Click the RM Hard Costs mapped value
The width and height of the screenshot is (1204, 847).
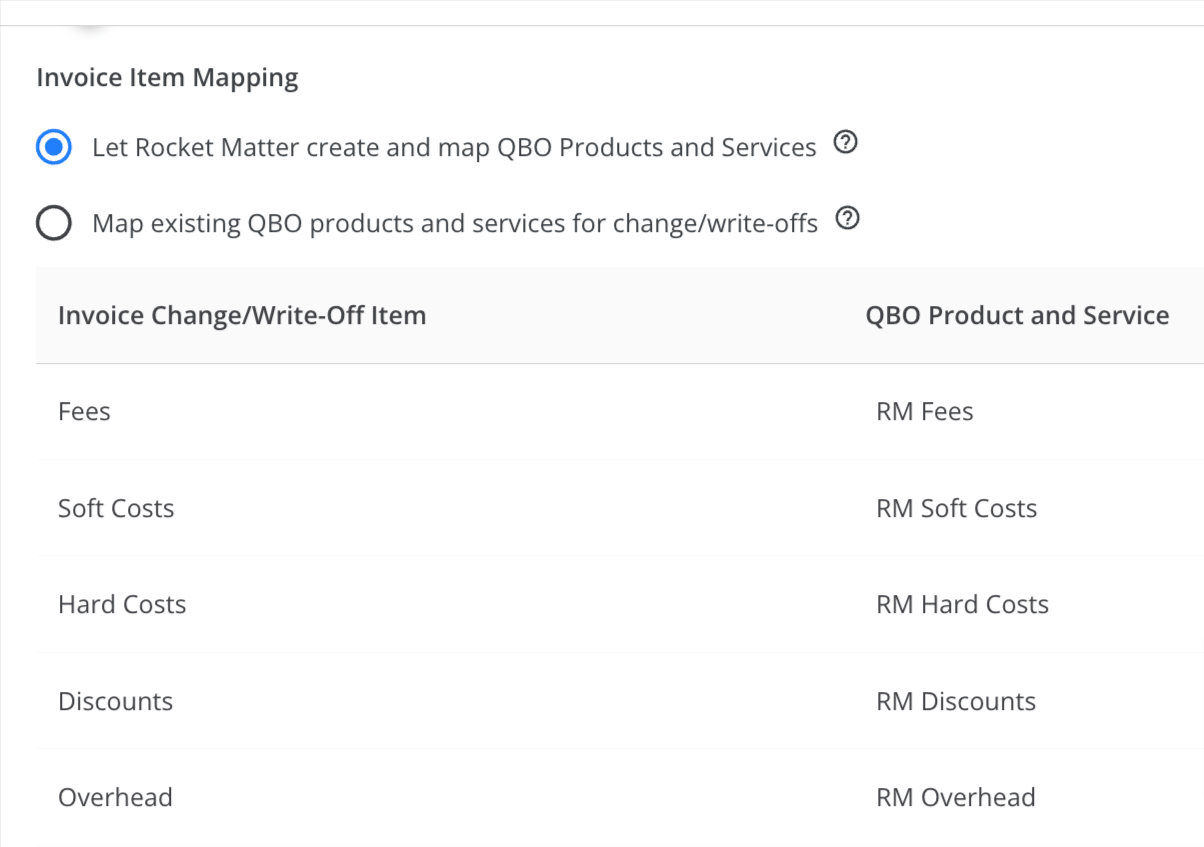point(963,605)
